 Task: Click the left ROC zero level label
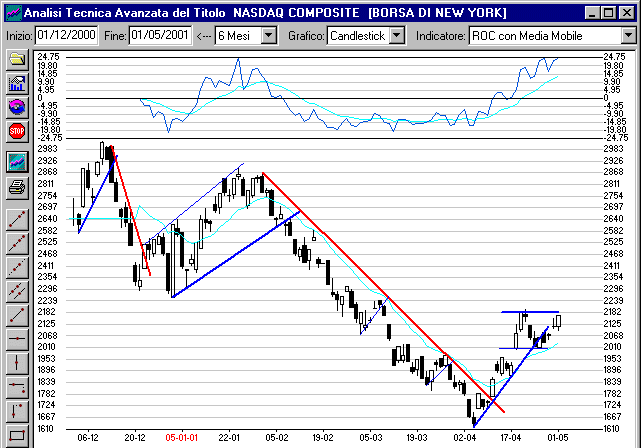click(40, 98)
